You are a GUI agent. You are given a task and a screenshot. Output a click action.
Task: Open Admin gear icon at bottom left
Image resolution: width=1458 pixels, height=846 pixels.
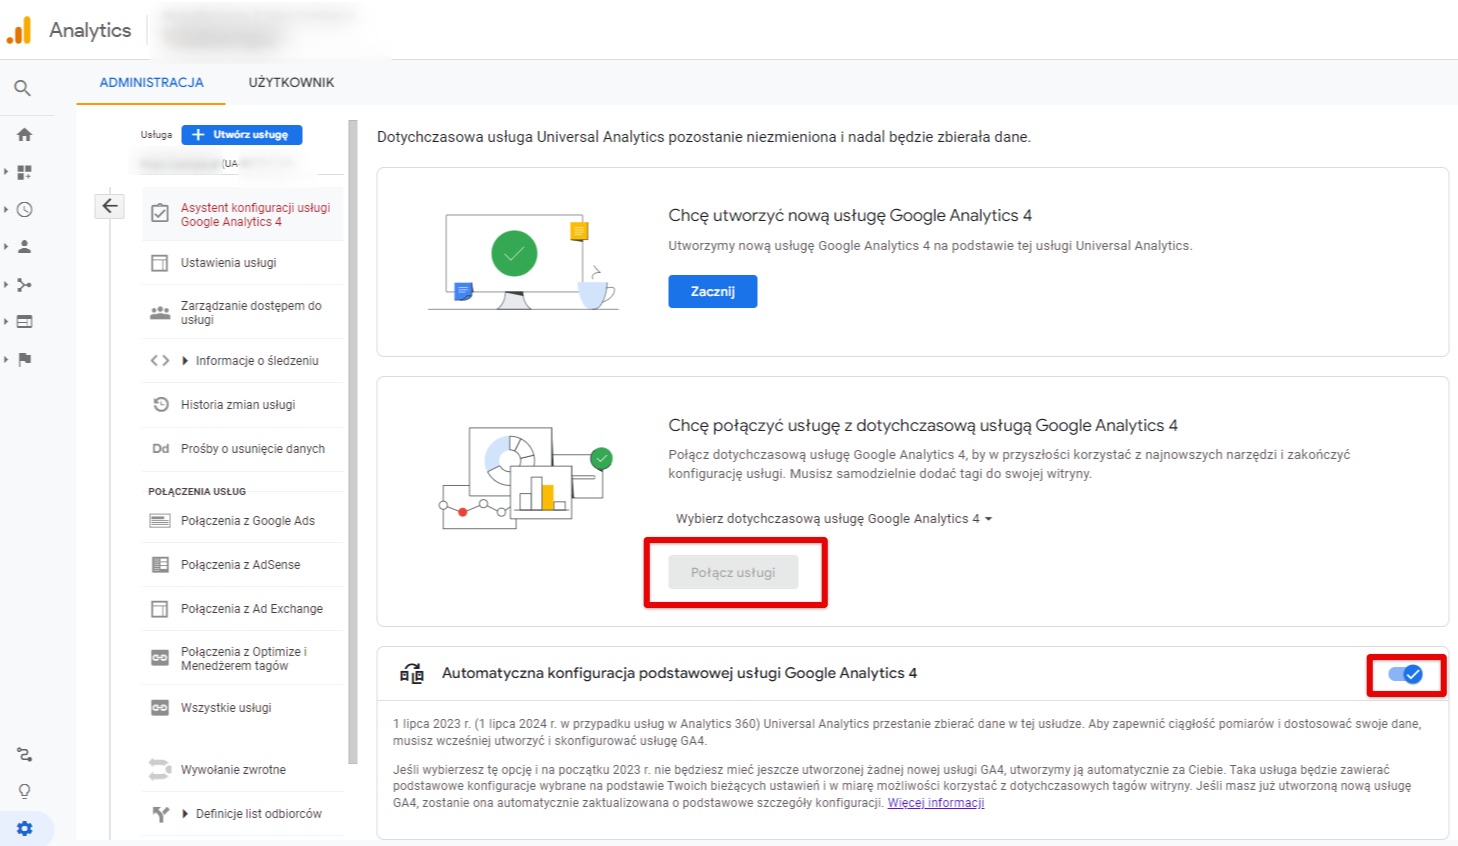[x=24, y=828]
